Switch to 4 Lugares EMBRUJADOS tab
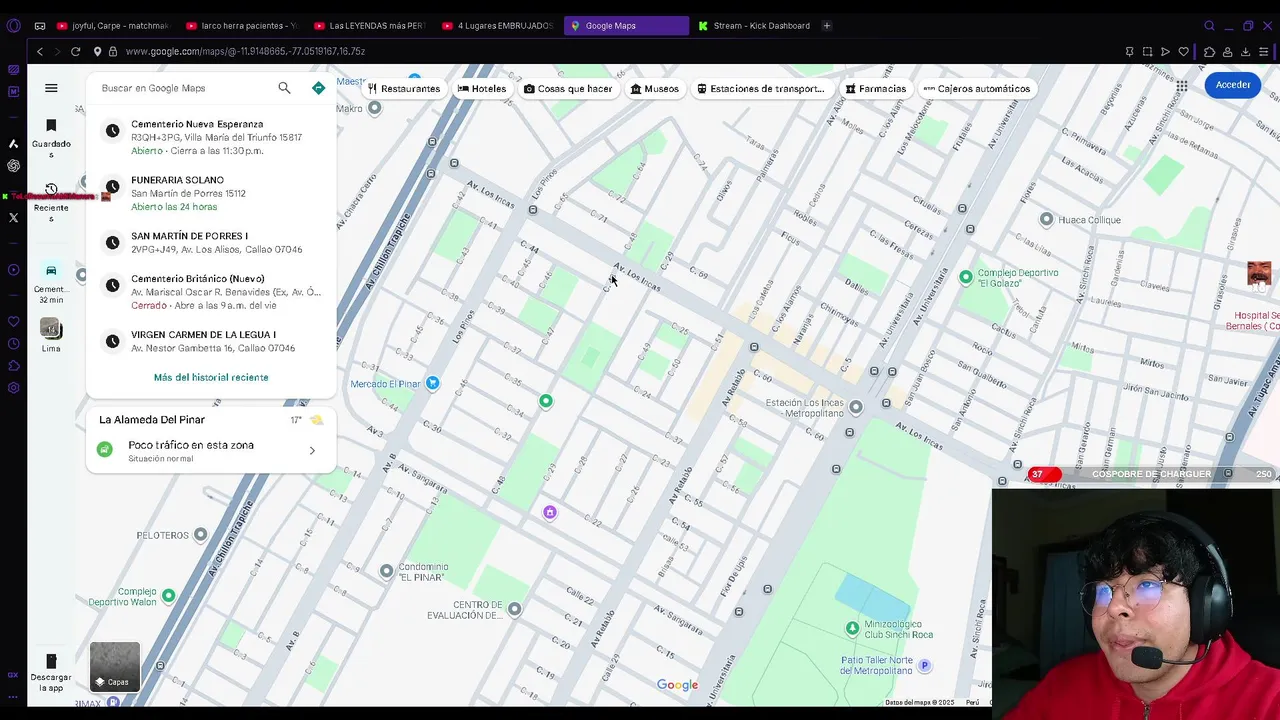 (x=498, y=26)
